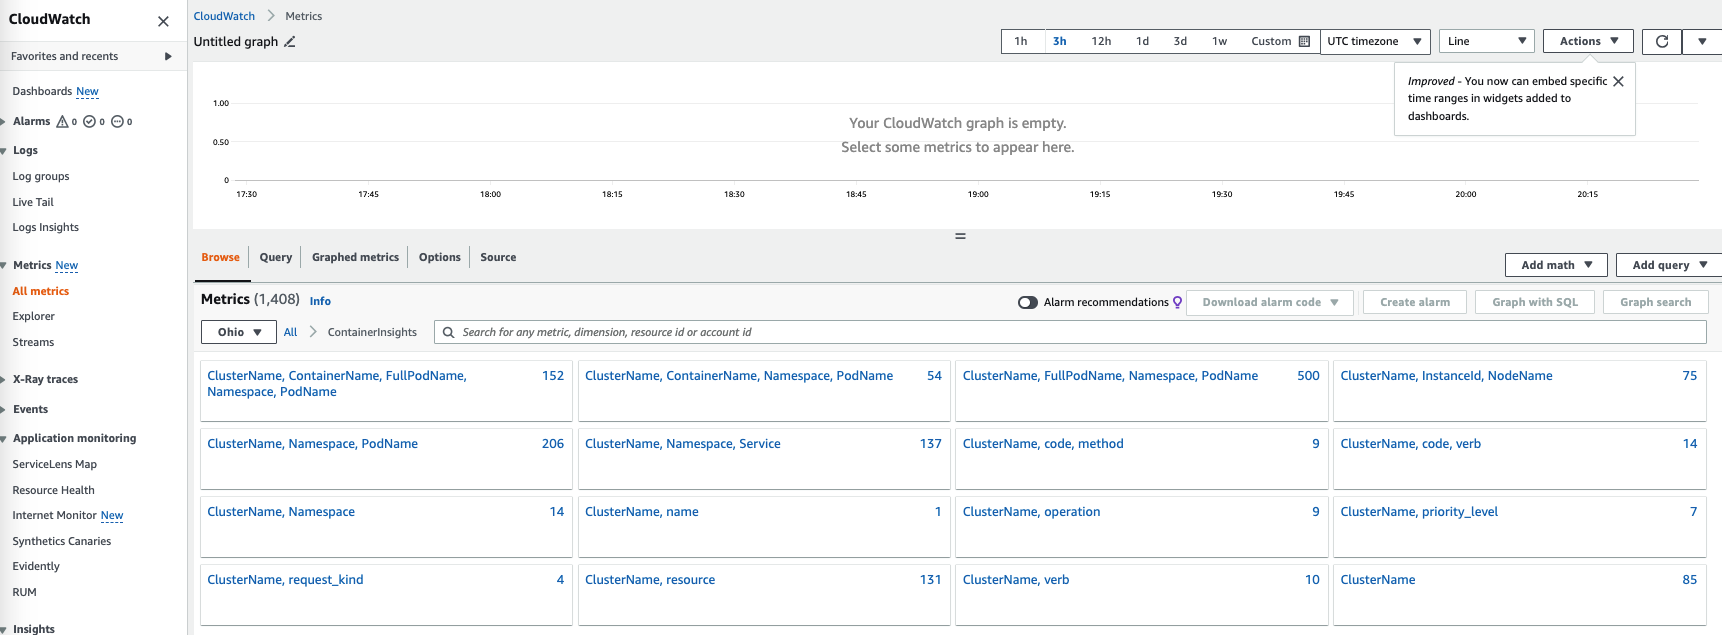Open Log groups in sidebar

pyautogui.click(x=41, y=176)
